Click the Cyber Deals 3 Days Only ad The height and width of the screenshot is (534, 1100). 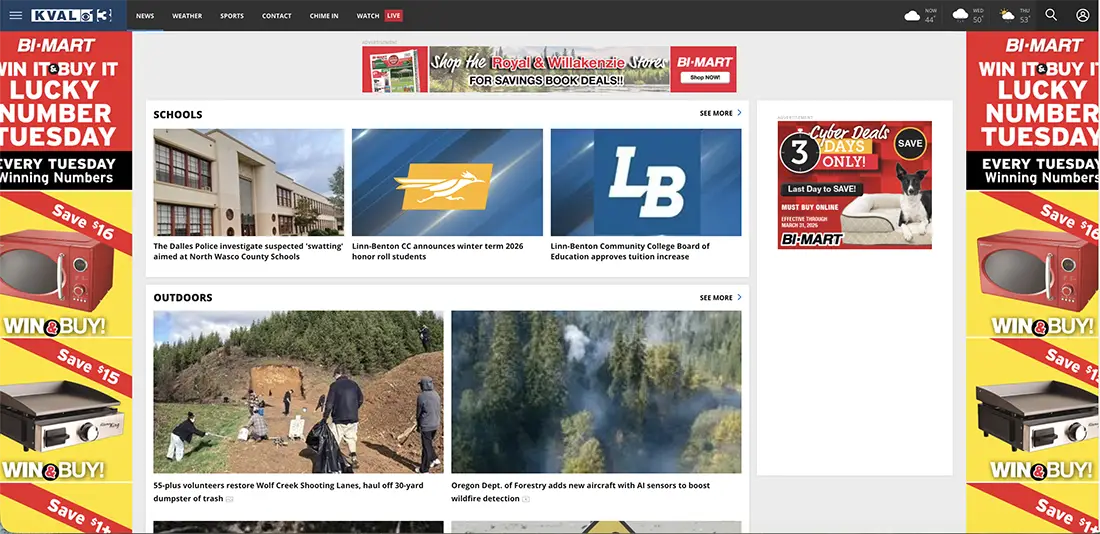[854, 185]
